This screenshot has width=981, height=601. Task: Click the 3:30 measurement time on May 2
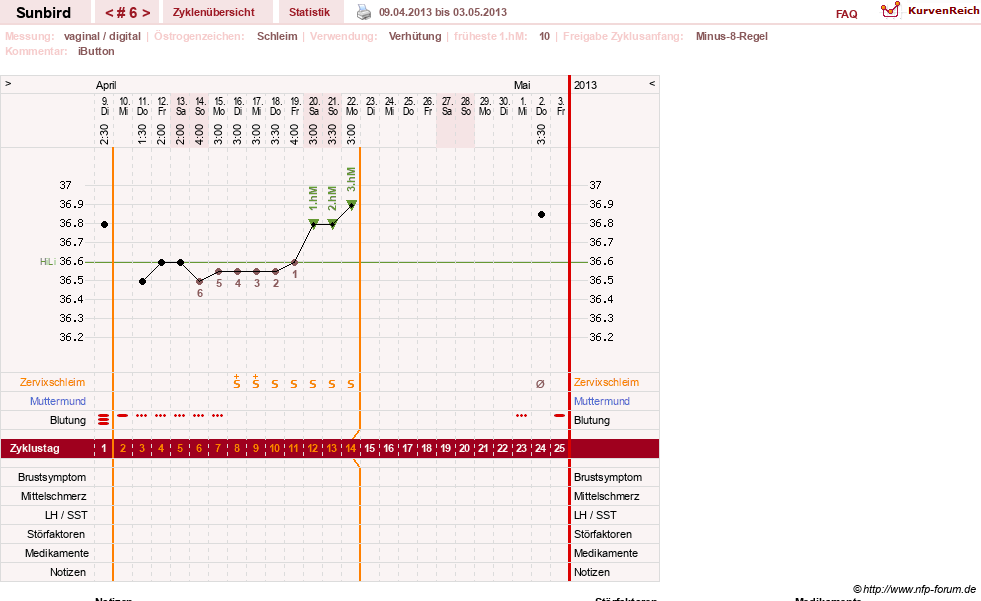tap(541, 134)
